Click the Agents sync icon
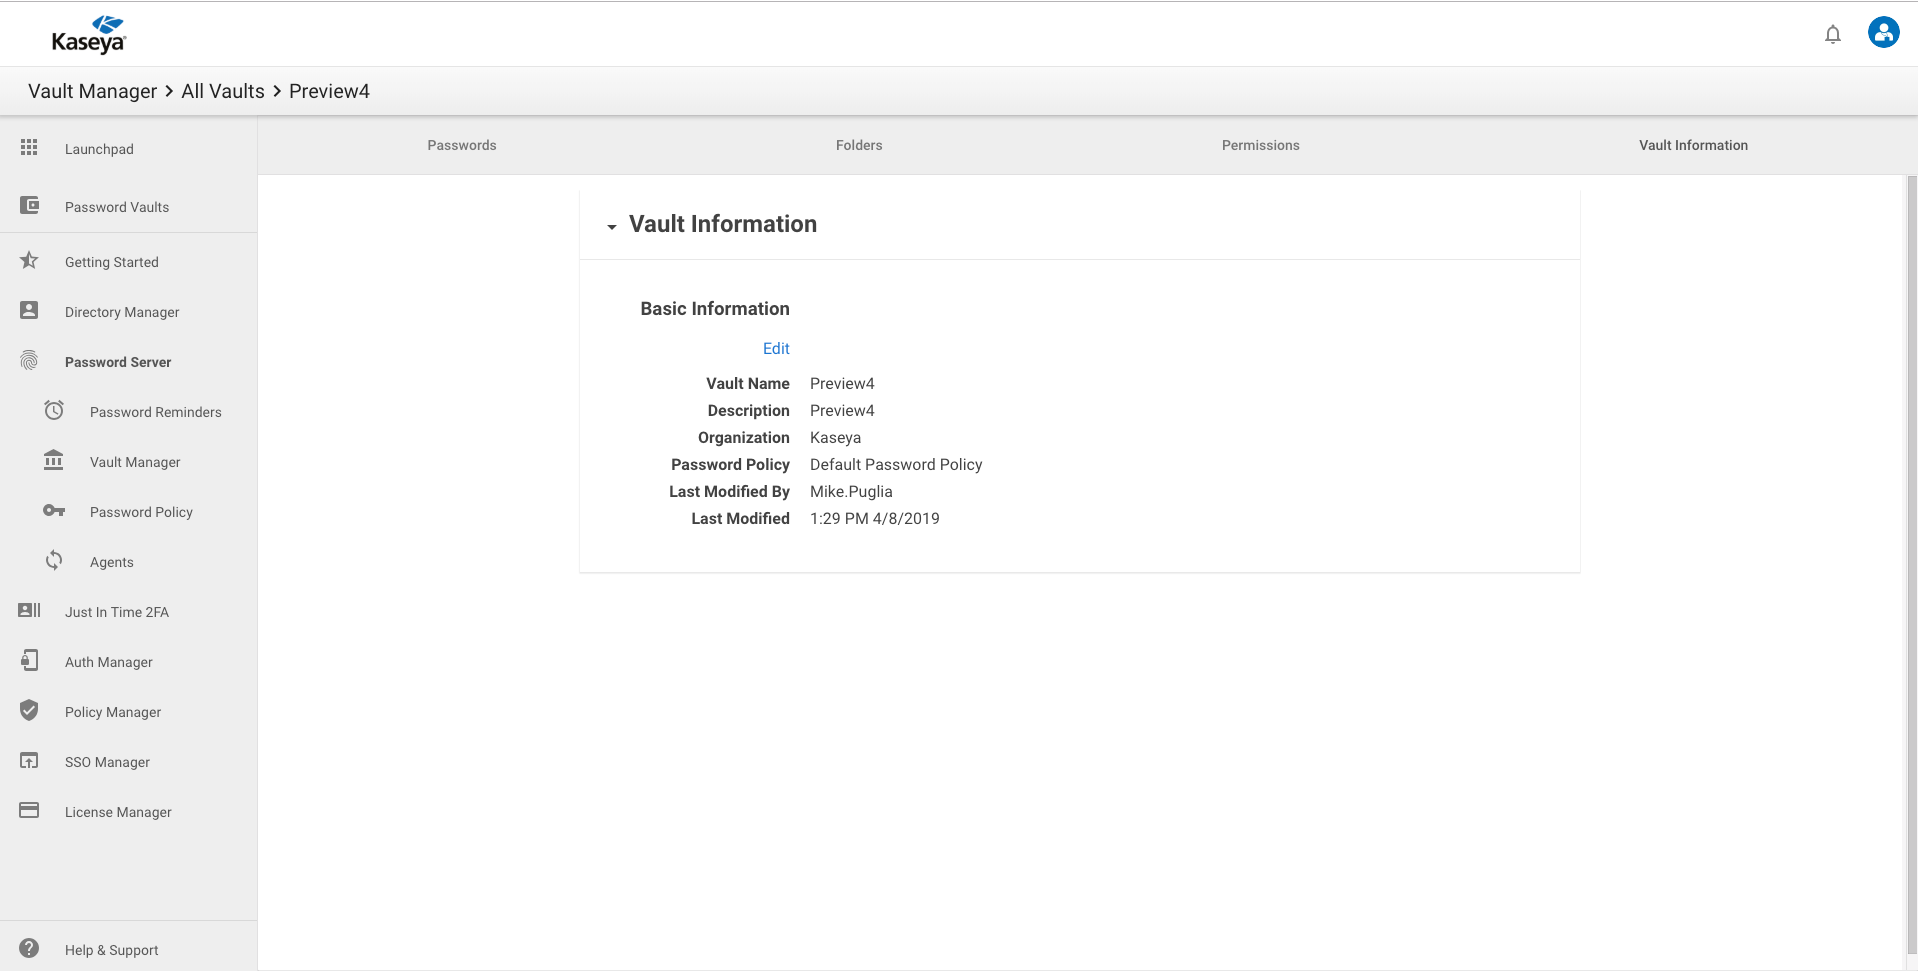This screenshot has width=1918, height=971. point(54,560)
